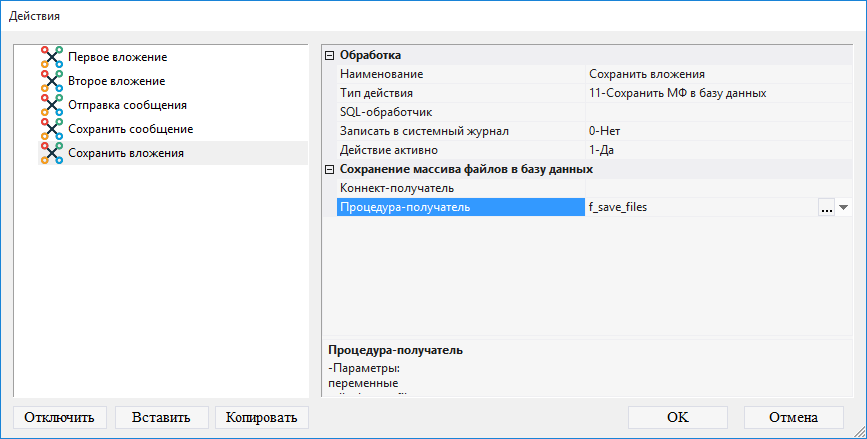Select Отправка сообщения in the action list

tap(127, 105)
